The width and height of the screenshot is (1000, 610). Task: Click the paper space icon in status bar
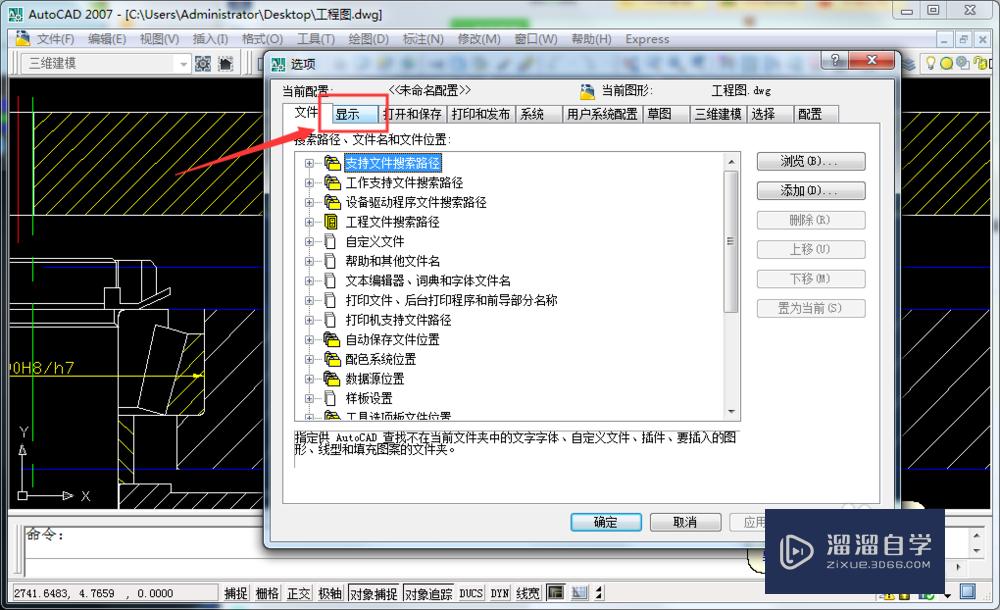coord(579,593)
